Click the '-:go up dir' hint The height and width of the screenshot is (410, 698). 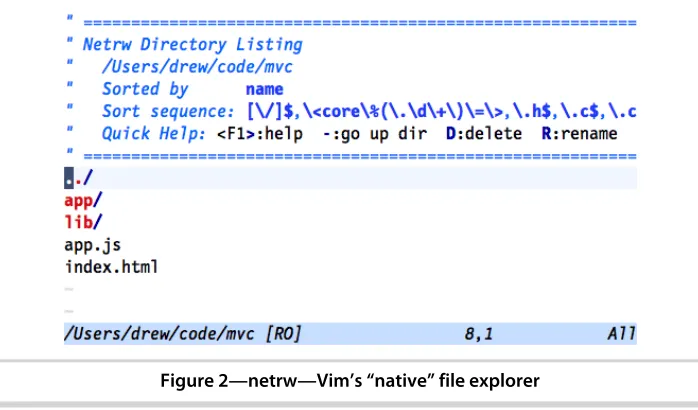pos(375,134)
